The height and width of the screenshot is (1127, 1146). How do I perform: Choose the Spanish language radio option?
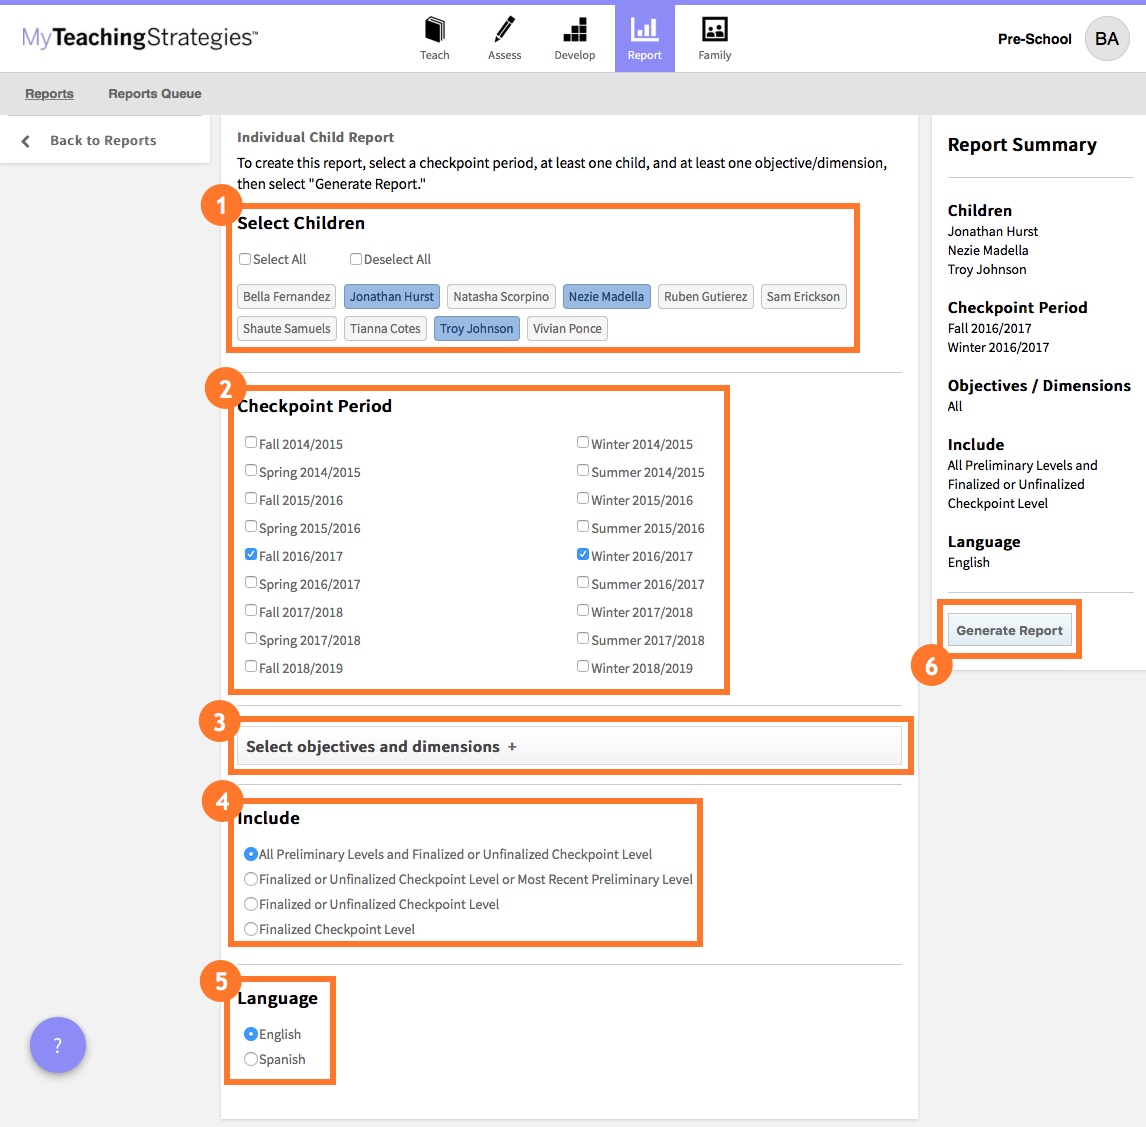[x=251, y=1059]
